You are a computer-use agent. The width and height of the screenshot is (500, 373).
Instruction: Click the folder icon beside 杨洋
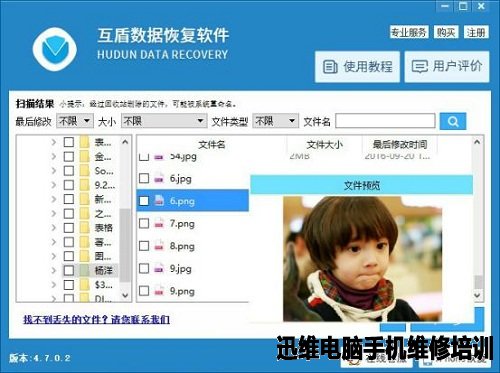tap(85, 270)
